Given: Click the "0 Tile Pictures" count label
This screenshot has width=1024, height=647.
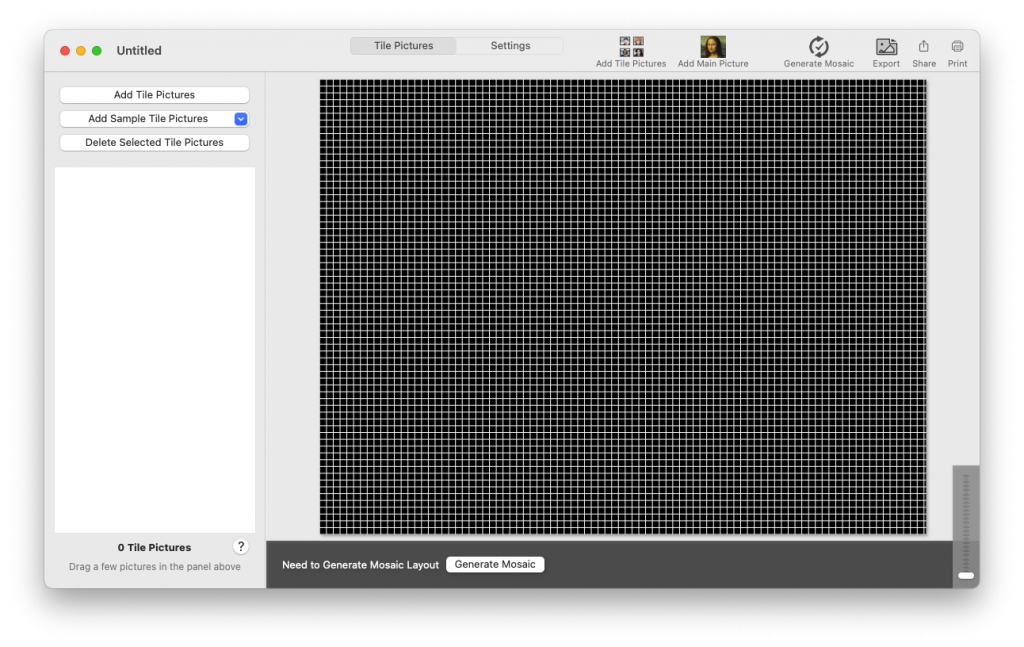Looking at the screenshot, I should [x=154, y=548].
